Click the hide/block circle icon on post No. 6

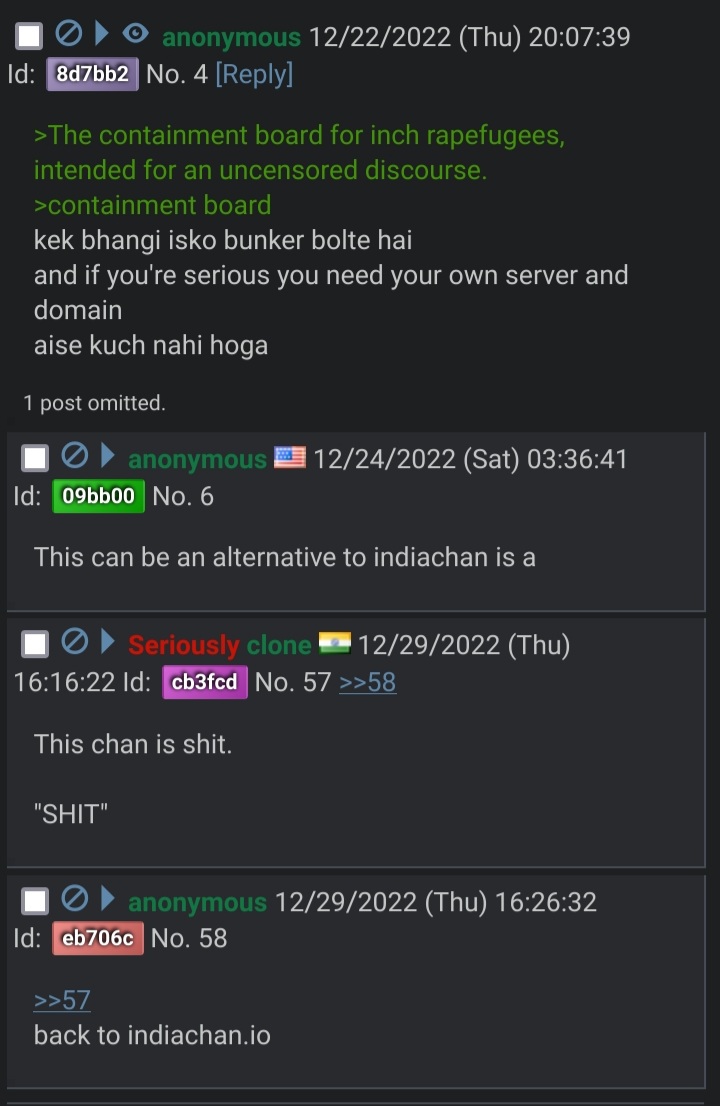coord(75,456)
